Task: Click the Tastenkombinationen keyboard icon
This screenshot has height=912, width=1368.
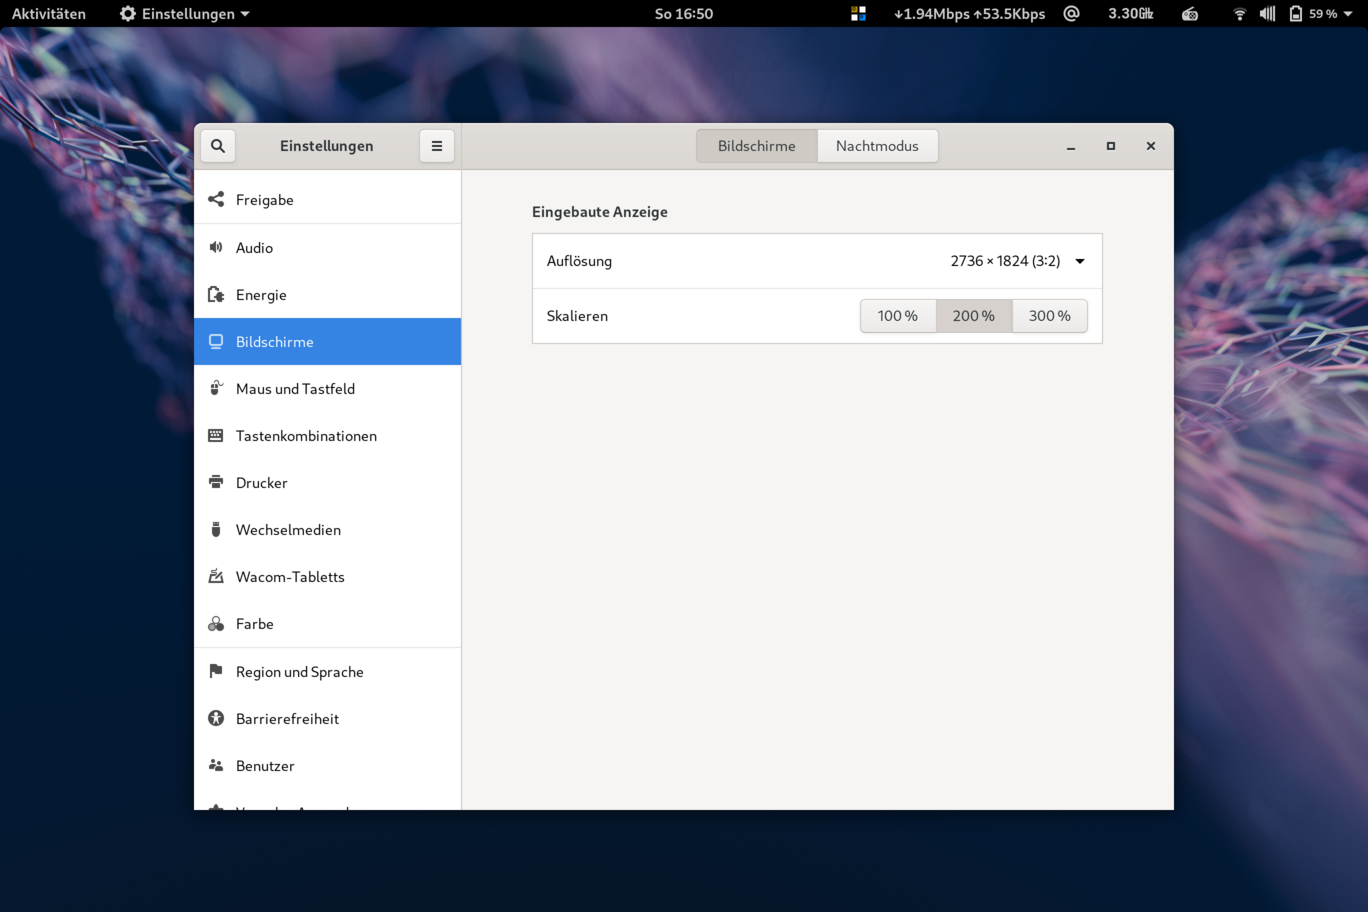Action: 216,435
